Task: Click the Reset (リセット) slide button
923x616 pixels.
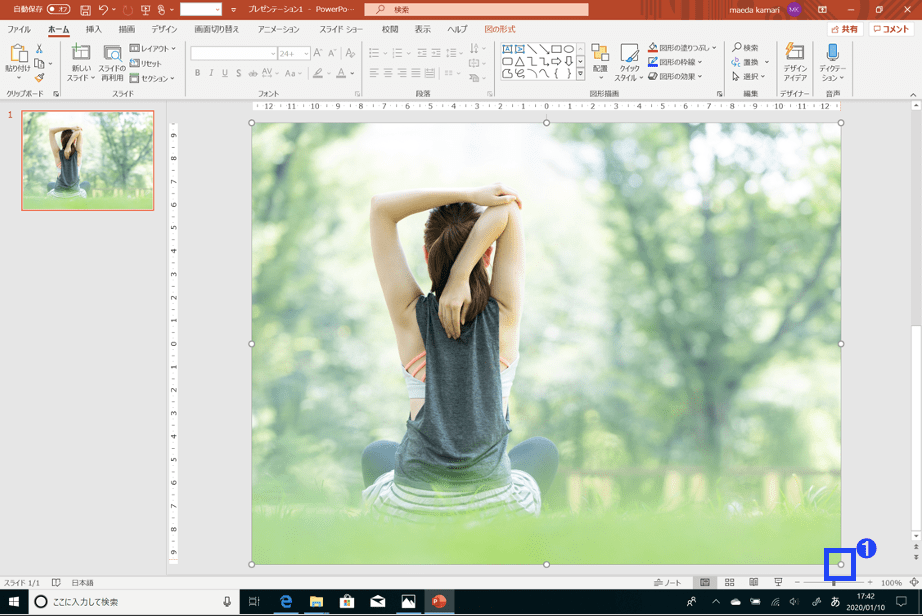Action: 146,63
